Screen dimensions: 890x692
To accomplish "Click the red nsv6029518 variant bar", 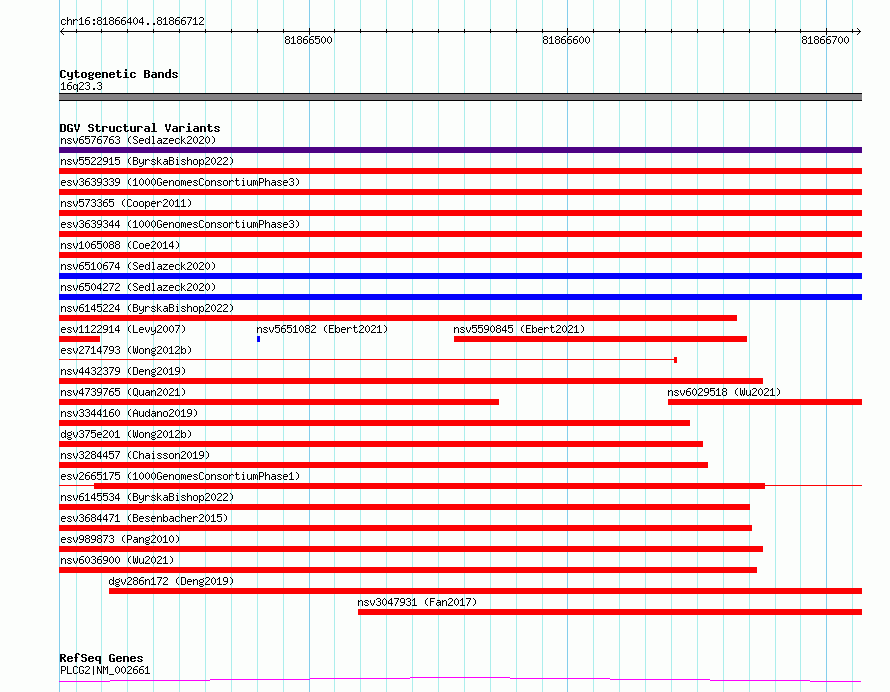I will tap(765, 402).
